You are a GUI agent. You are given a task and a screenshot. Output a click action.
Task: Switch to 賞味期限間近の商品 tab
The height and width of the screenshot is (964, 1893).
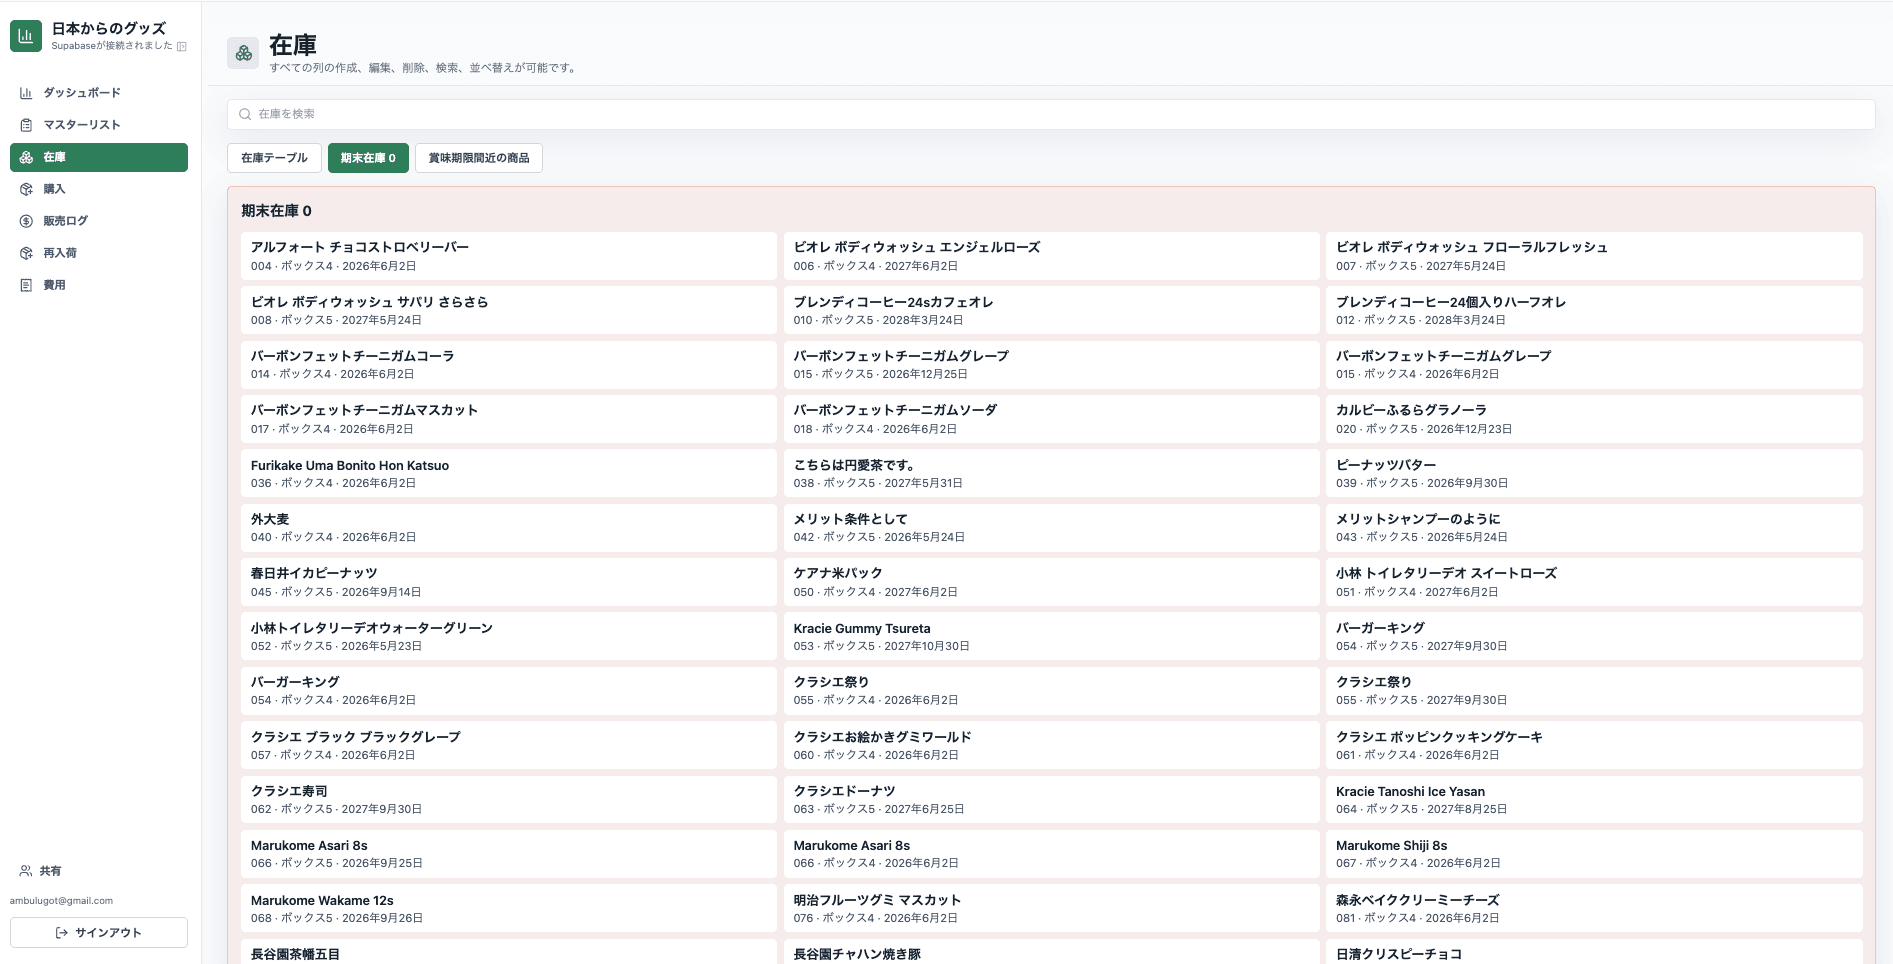pyautogui.click(x=479, y=158)
